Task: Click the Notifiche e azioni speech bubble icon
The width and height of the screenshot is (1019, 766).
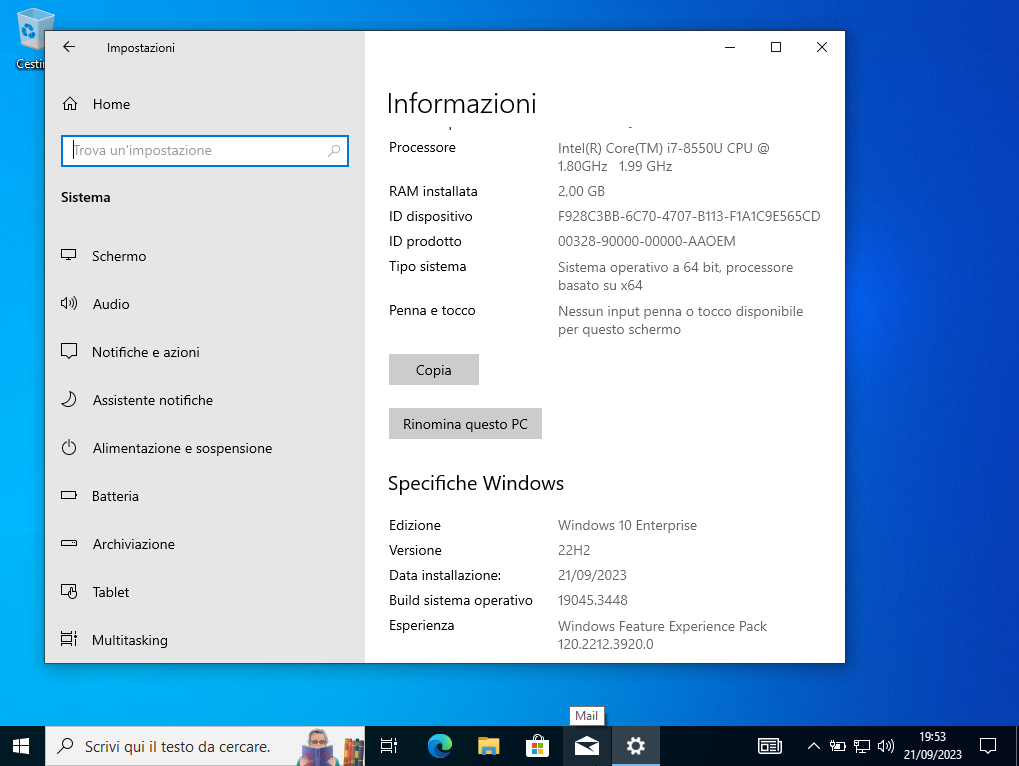Action: 69,351
